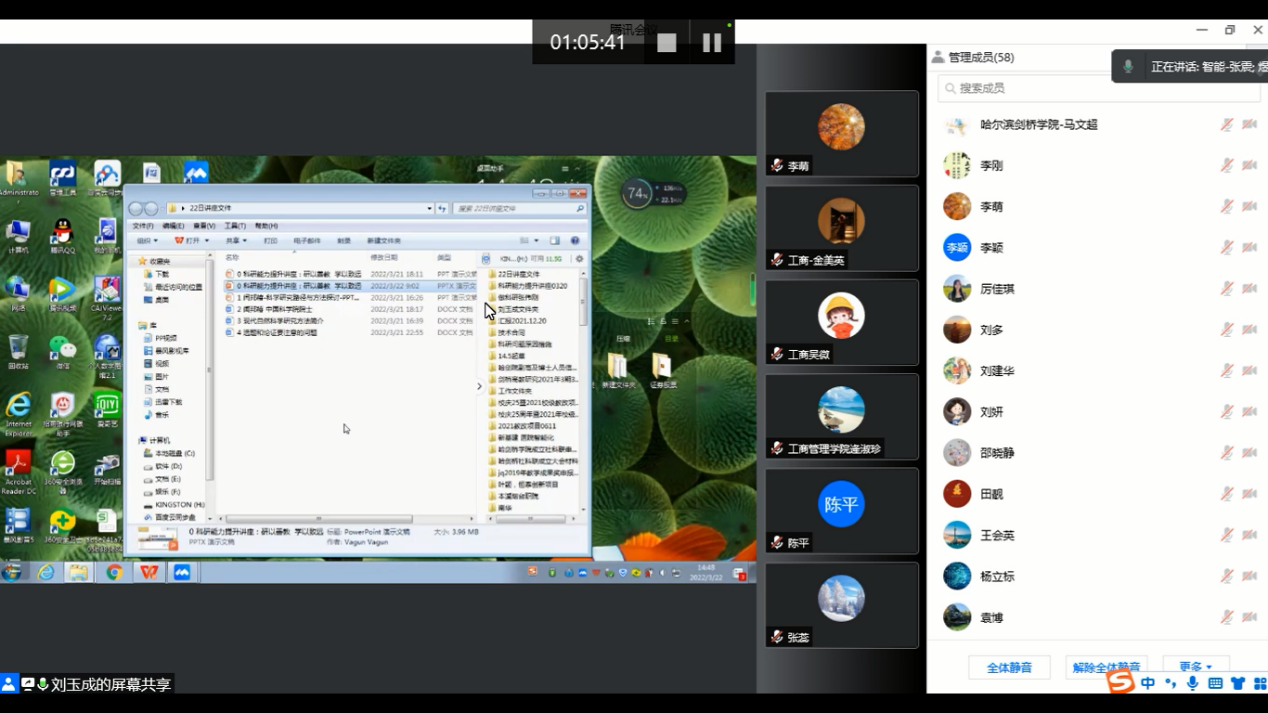Toggle microphone for 刘建华
The height and width of the screenshot is (713, 1268).
click(x=1226, y=370)
